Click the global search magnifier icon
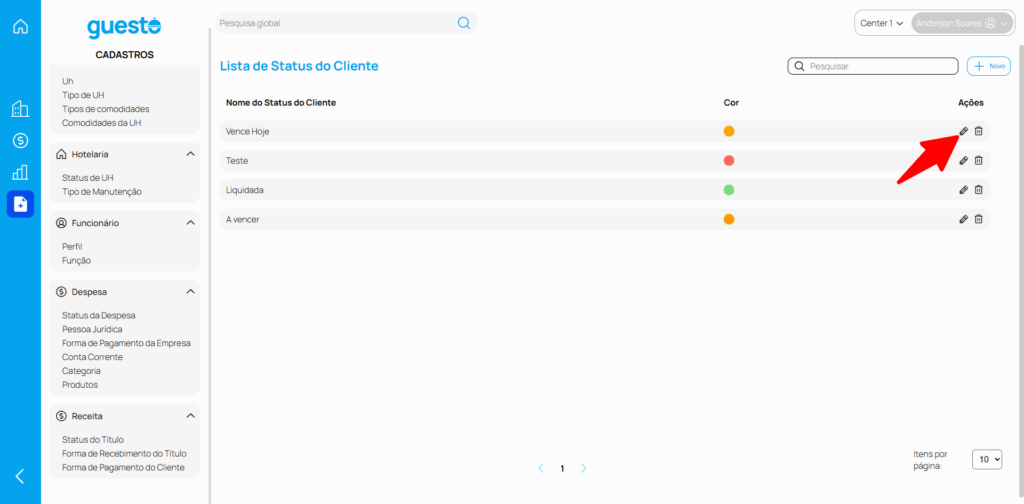 click(464, 23)
